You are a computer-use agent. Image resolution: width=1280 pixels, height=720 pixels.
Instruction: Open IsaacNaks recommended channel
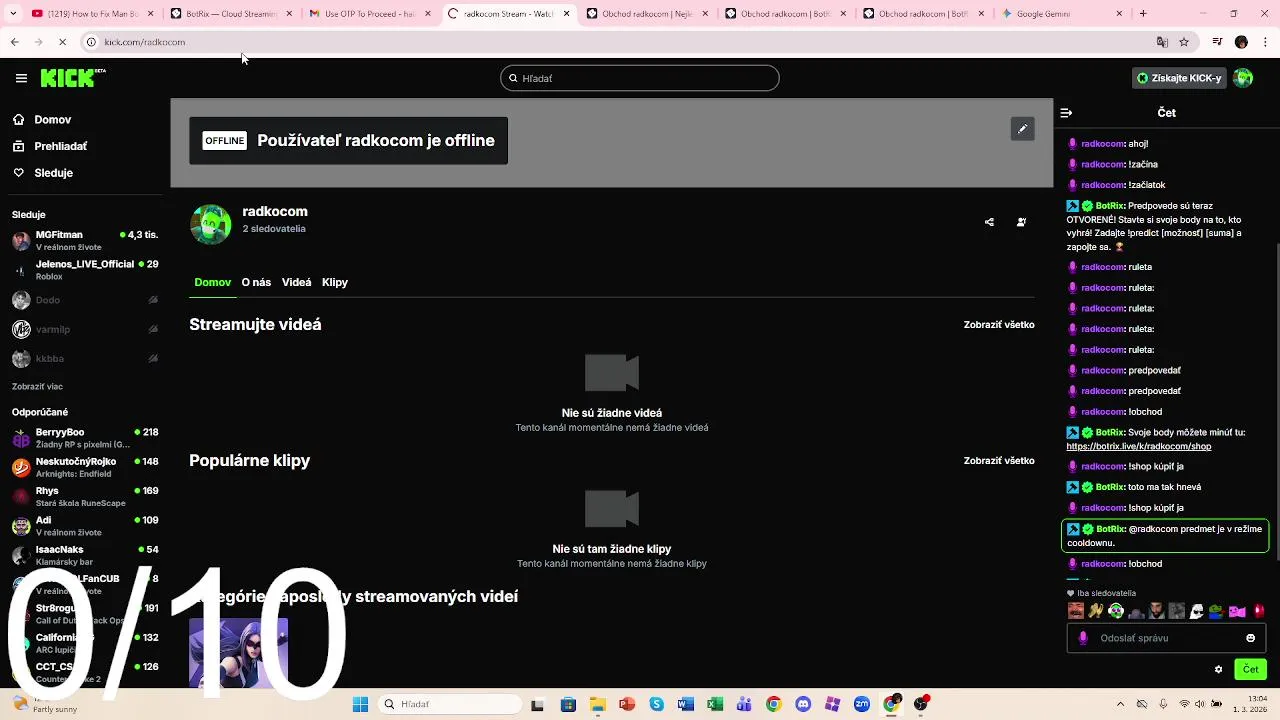85,556
